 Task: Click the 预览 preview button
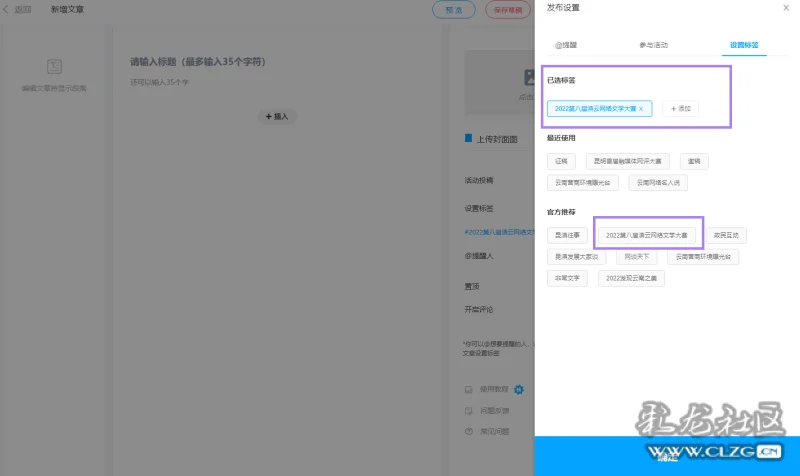[454, 10]
